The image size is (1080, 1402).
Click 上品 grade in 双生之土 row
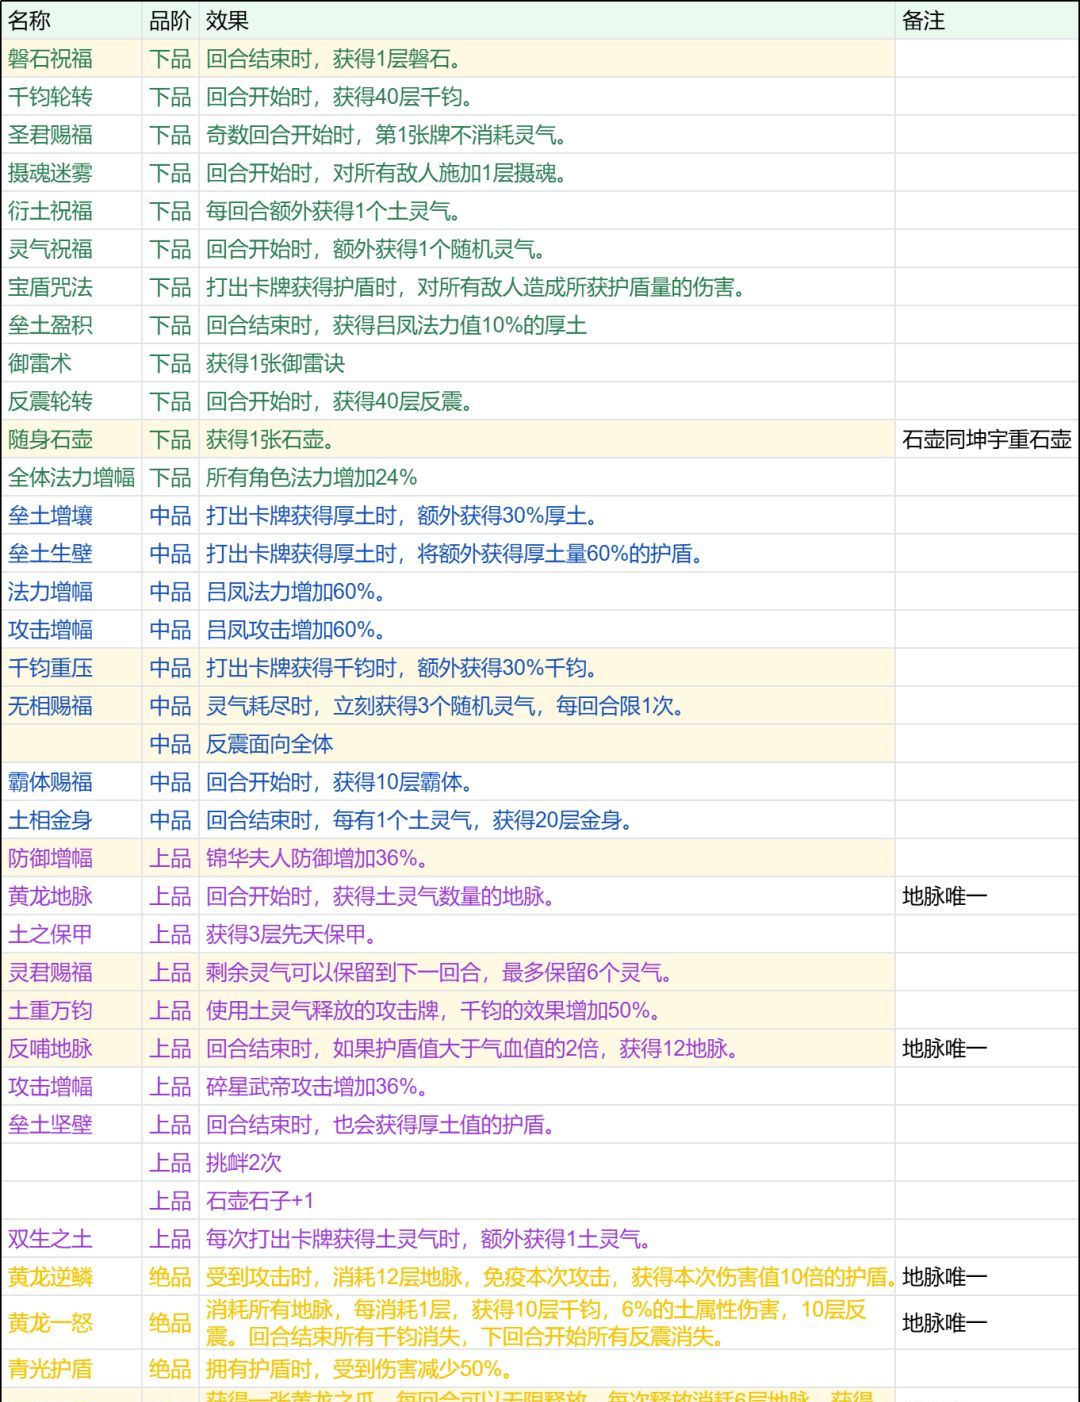pos(170,1239)
